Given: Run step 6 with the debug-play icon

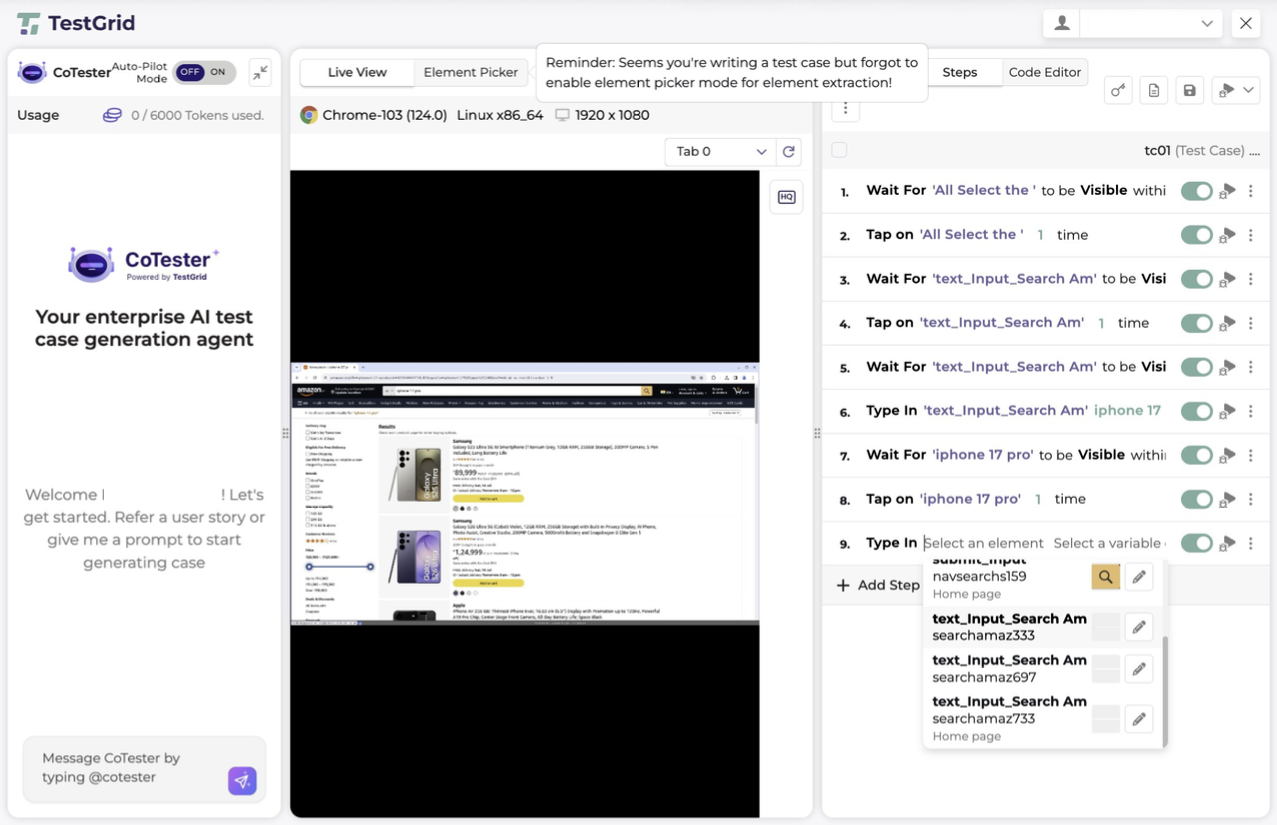Looking at the screenshot, I should (1227, 411).
